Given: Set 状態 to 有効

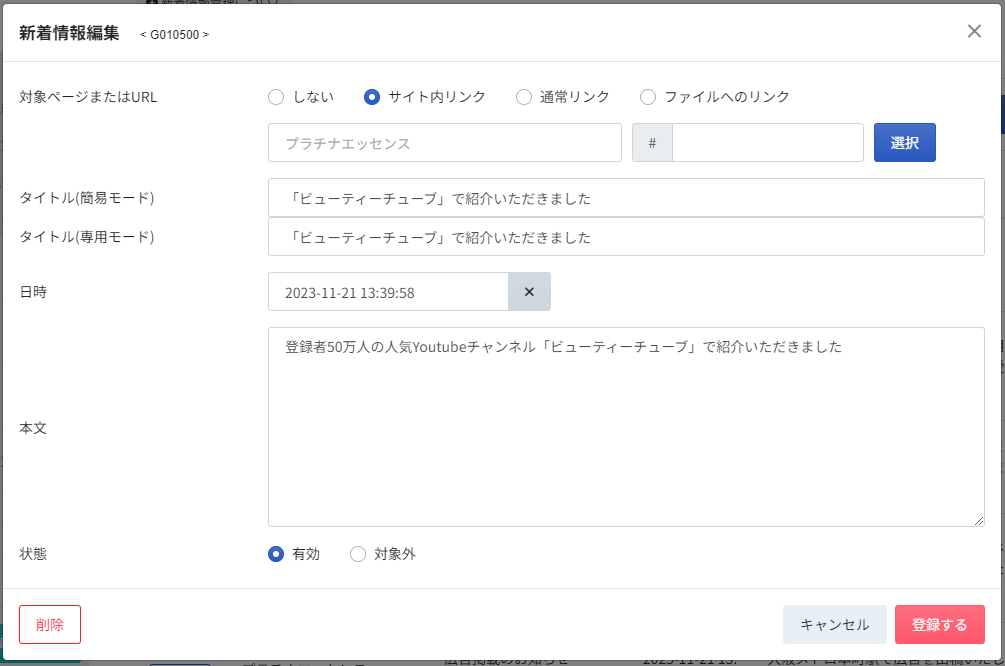Looking at the screenshot, I should coord(276,554).
